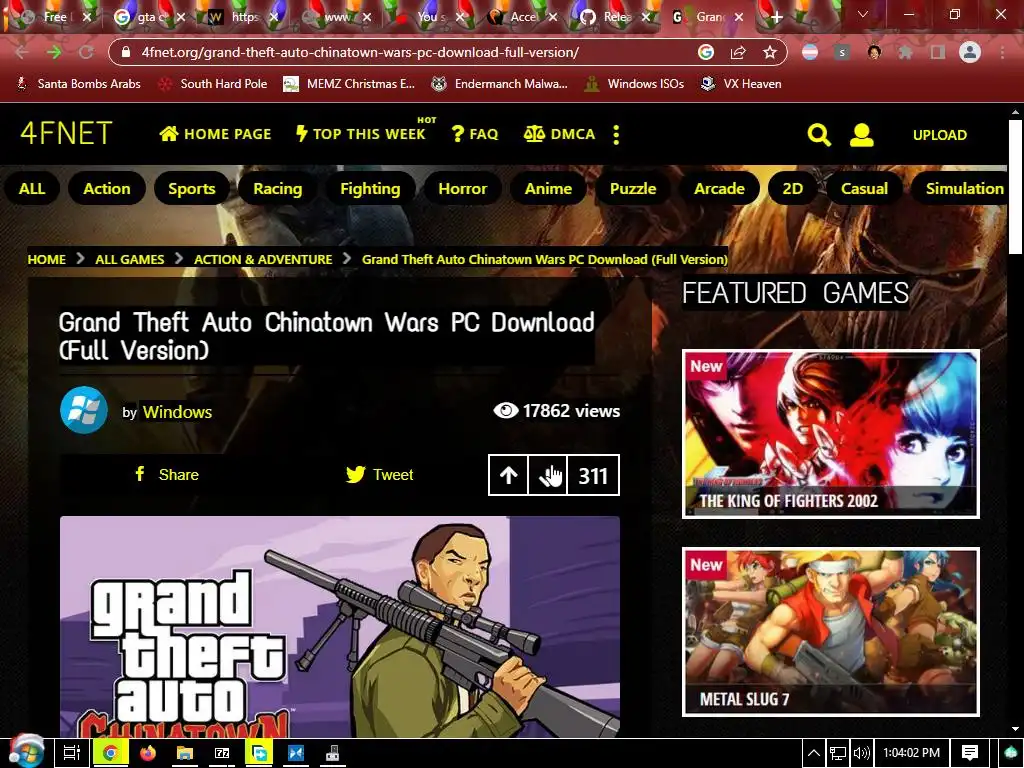Image resolution: width=1024 pixels, height=768 pixels.
Task: Open the South Hard Pole bookmark
Action: click(213, 84)
